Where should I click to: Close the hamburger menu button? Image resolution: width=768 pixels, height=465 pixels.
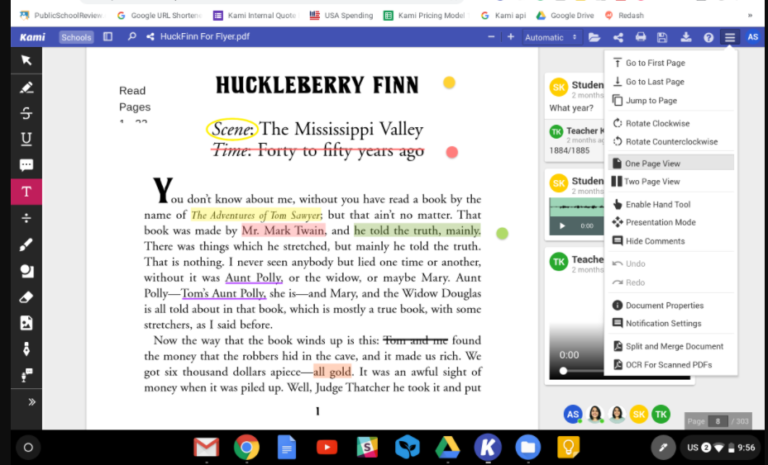pos(730,37)
